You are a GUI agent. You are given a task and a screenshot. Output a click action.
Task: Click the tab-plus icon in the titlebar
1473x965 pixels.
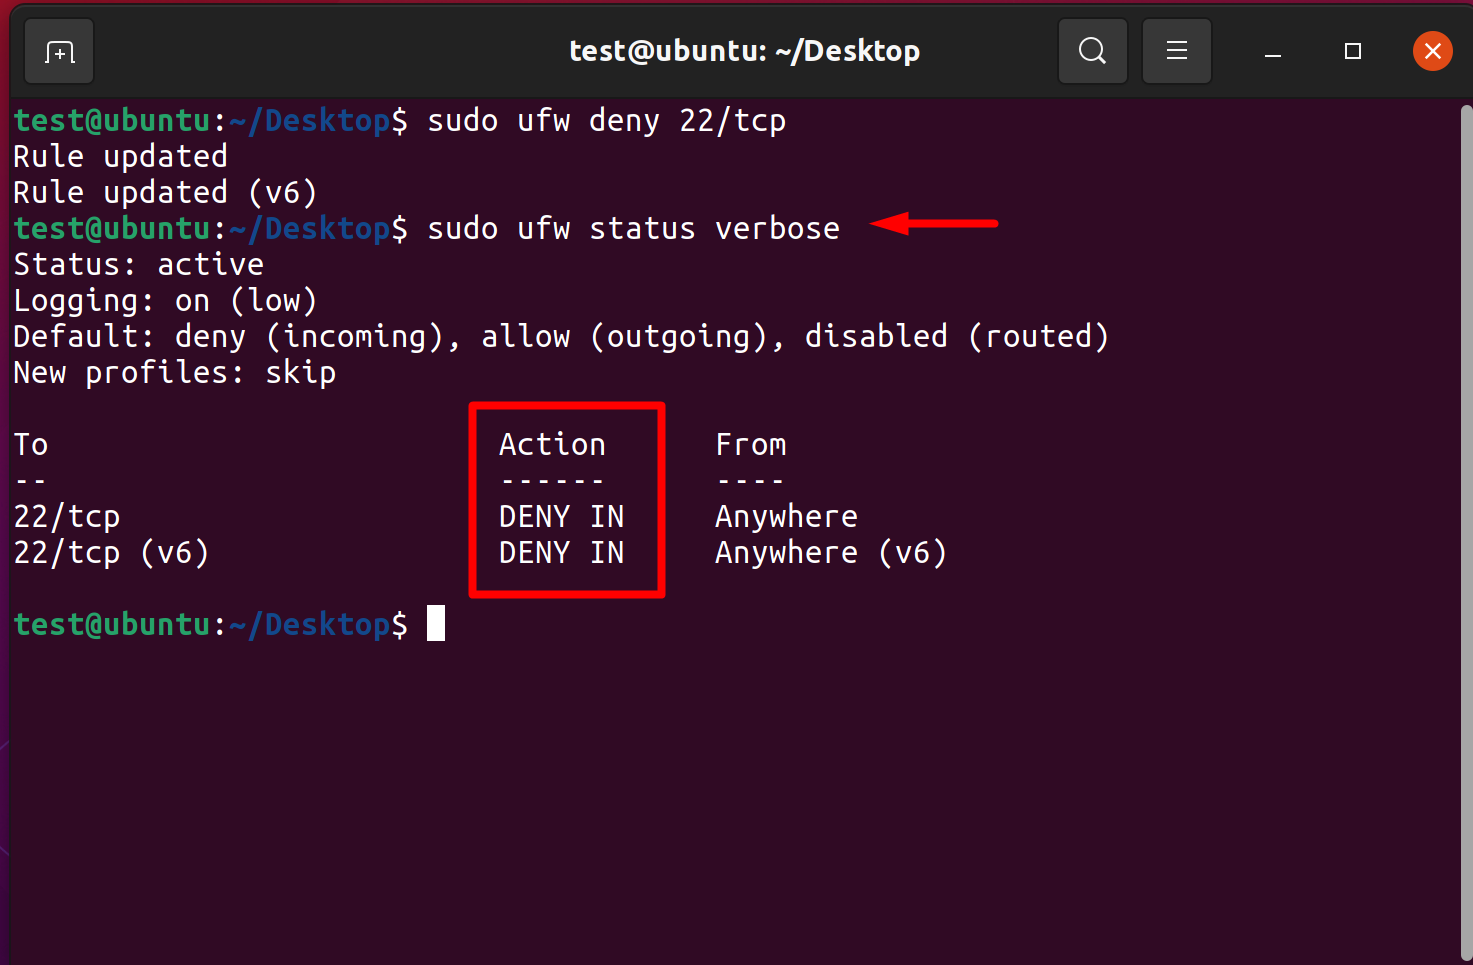[58, 50]
